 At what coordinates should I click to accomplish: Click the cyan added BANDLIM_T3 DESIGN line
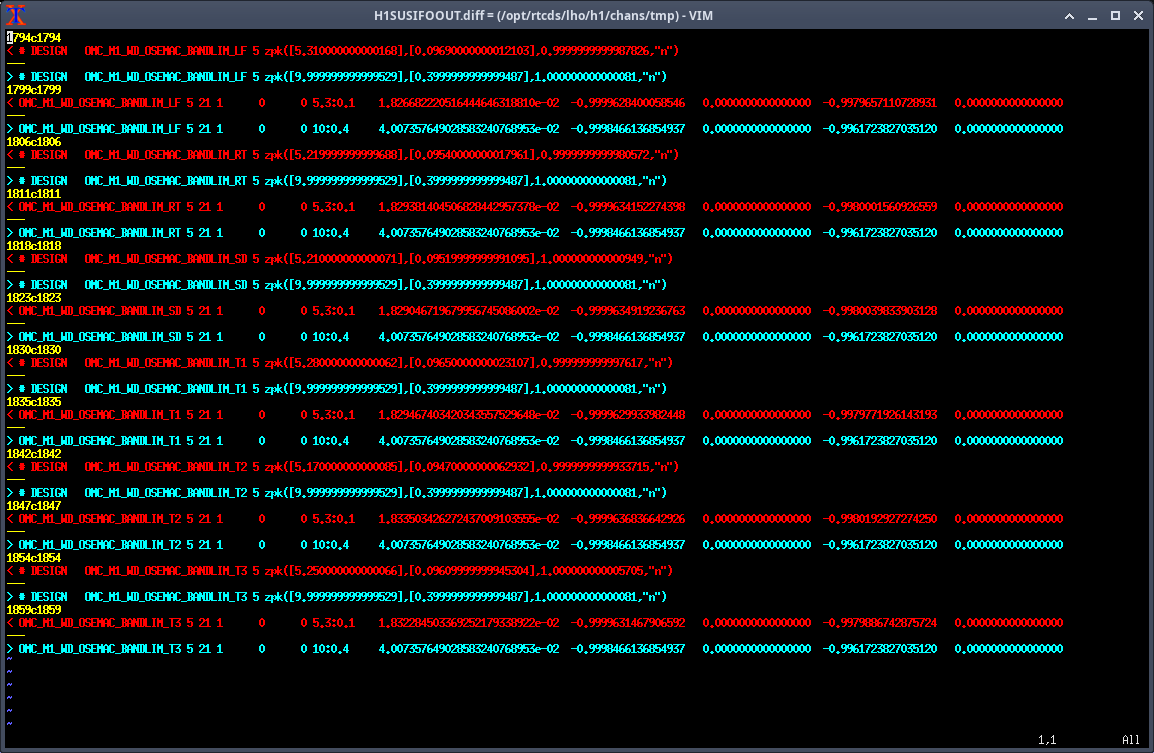[x=340, y=597]
